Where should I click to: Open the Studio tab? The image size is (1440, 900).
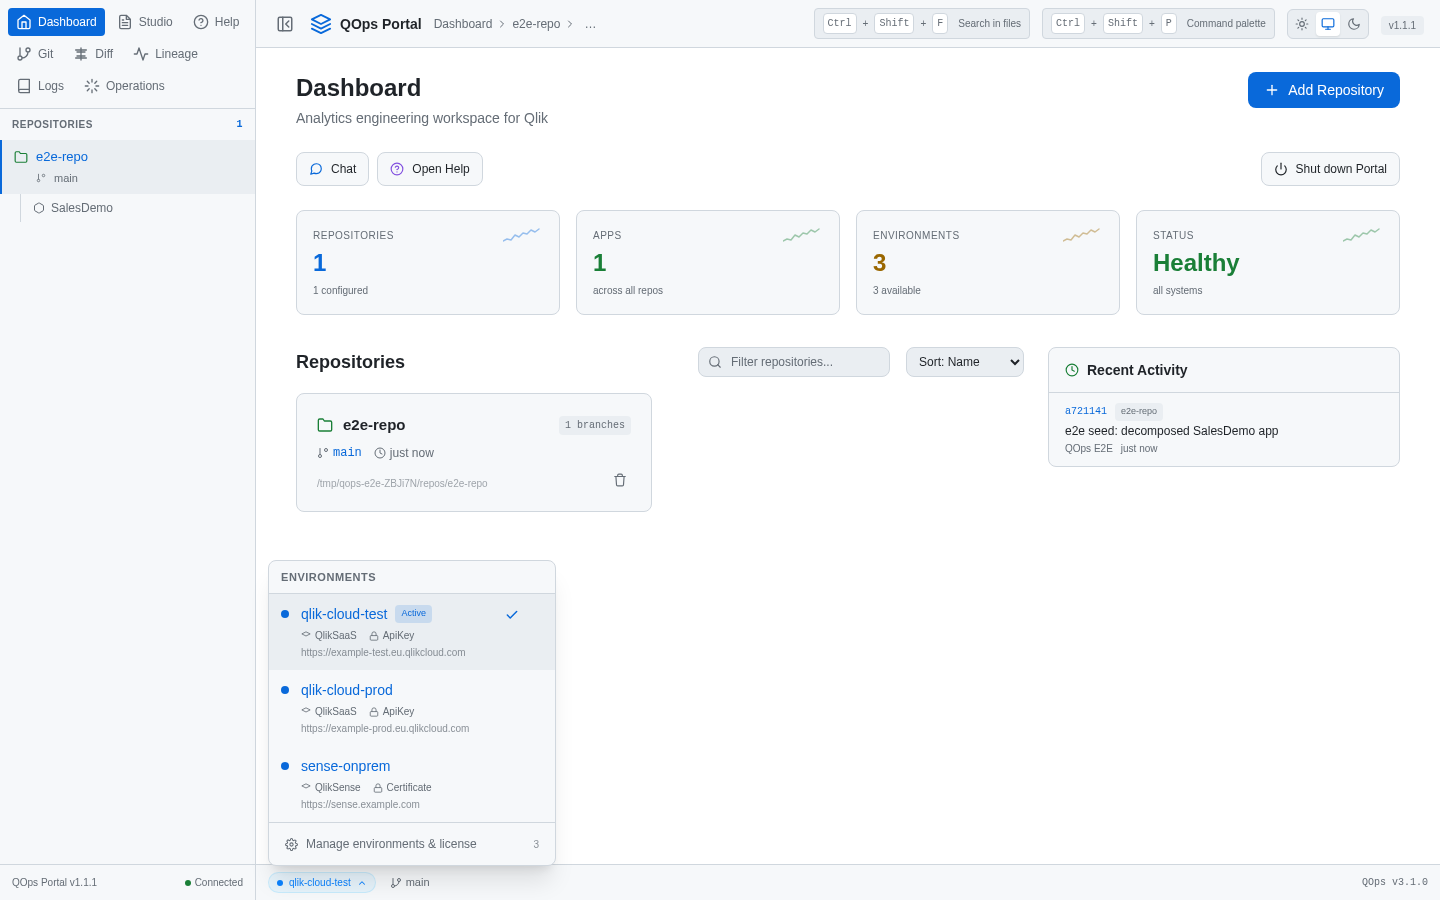(x=145, y=22)
